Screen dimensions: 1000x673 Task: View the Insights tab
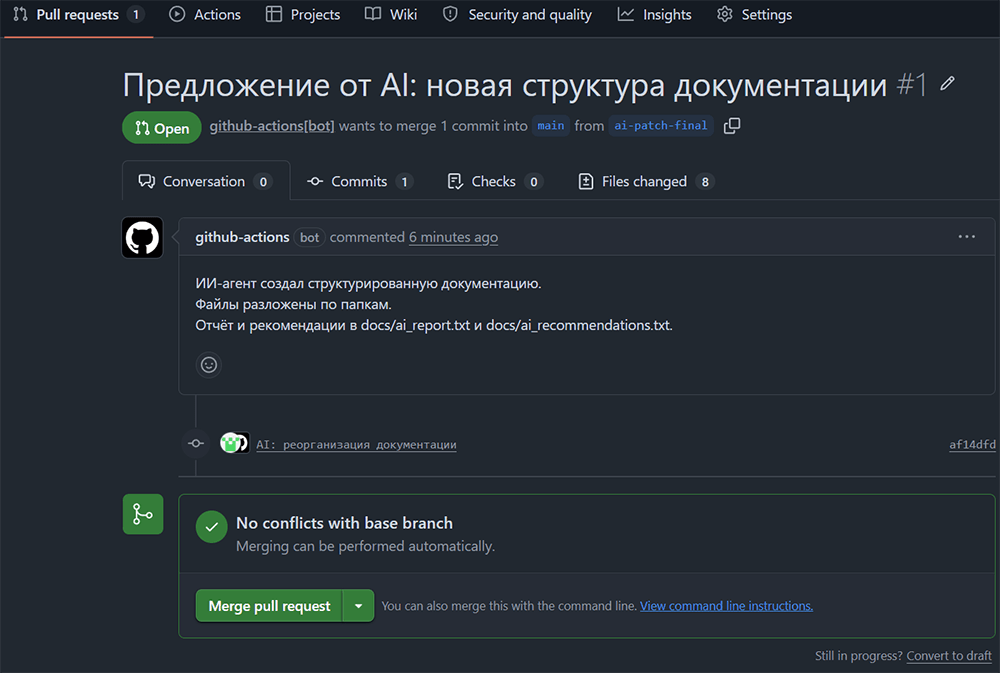pos(654,15)
